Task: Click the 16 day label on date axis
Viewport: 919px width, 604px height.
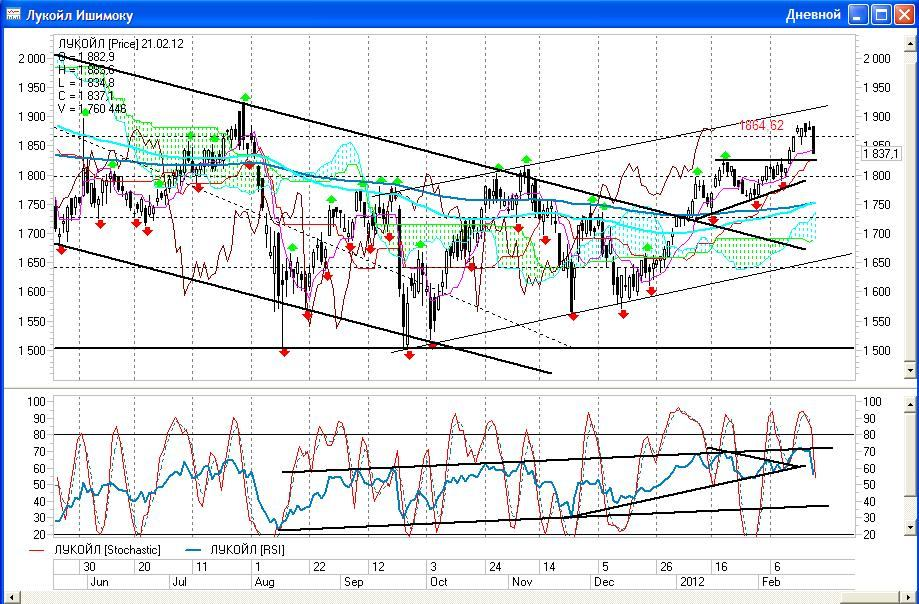Action: click(721, 567)
